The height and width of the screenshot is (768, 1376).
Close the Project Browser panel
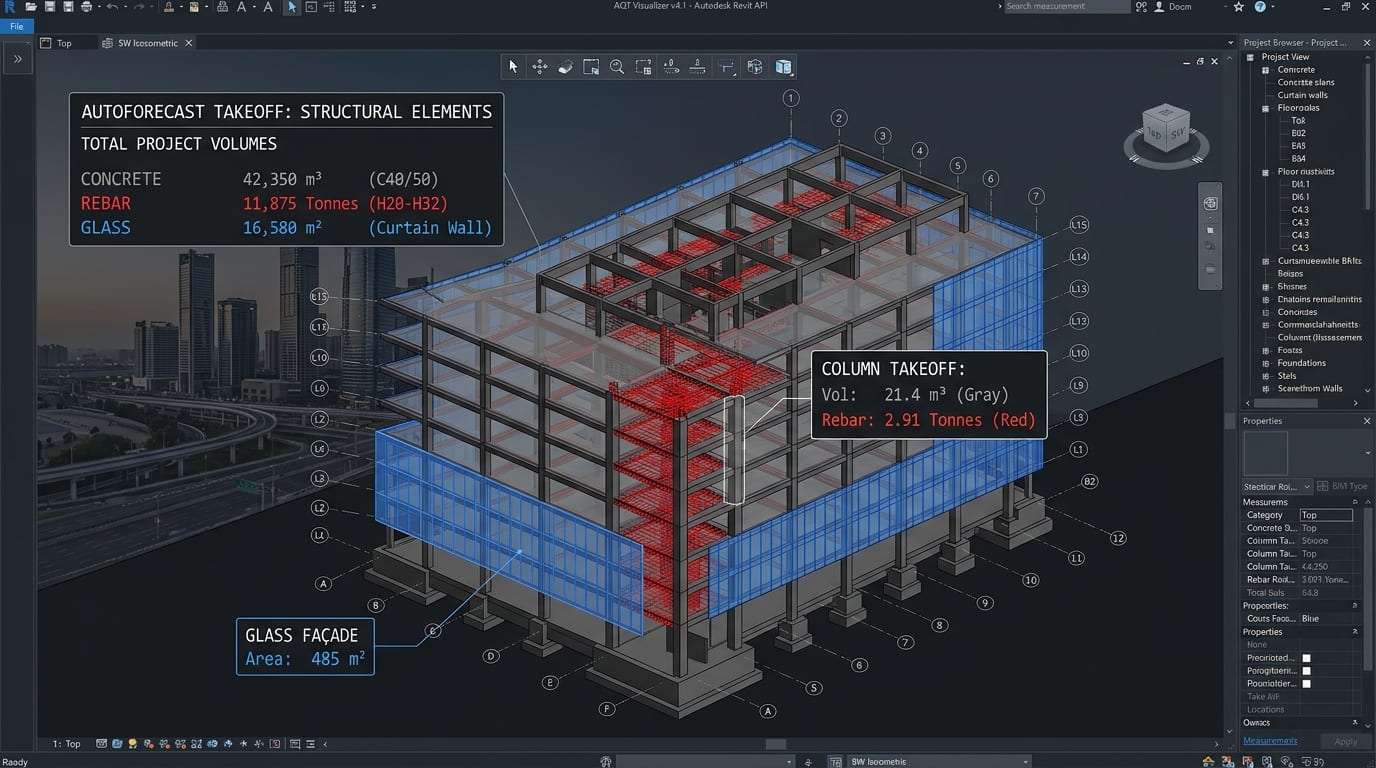pos(1367,43)
